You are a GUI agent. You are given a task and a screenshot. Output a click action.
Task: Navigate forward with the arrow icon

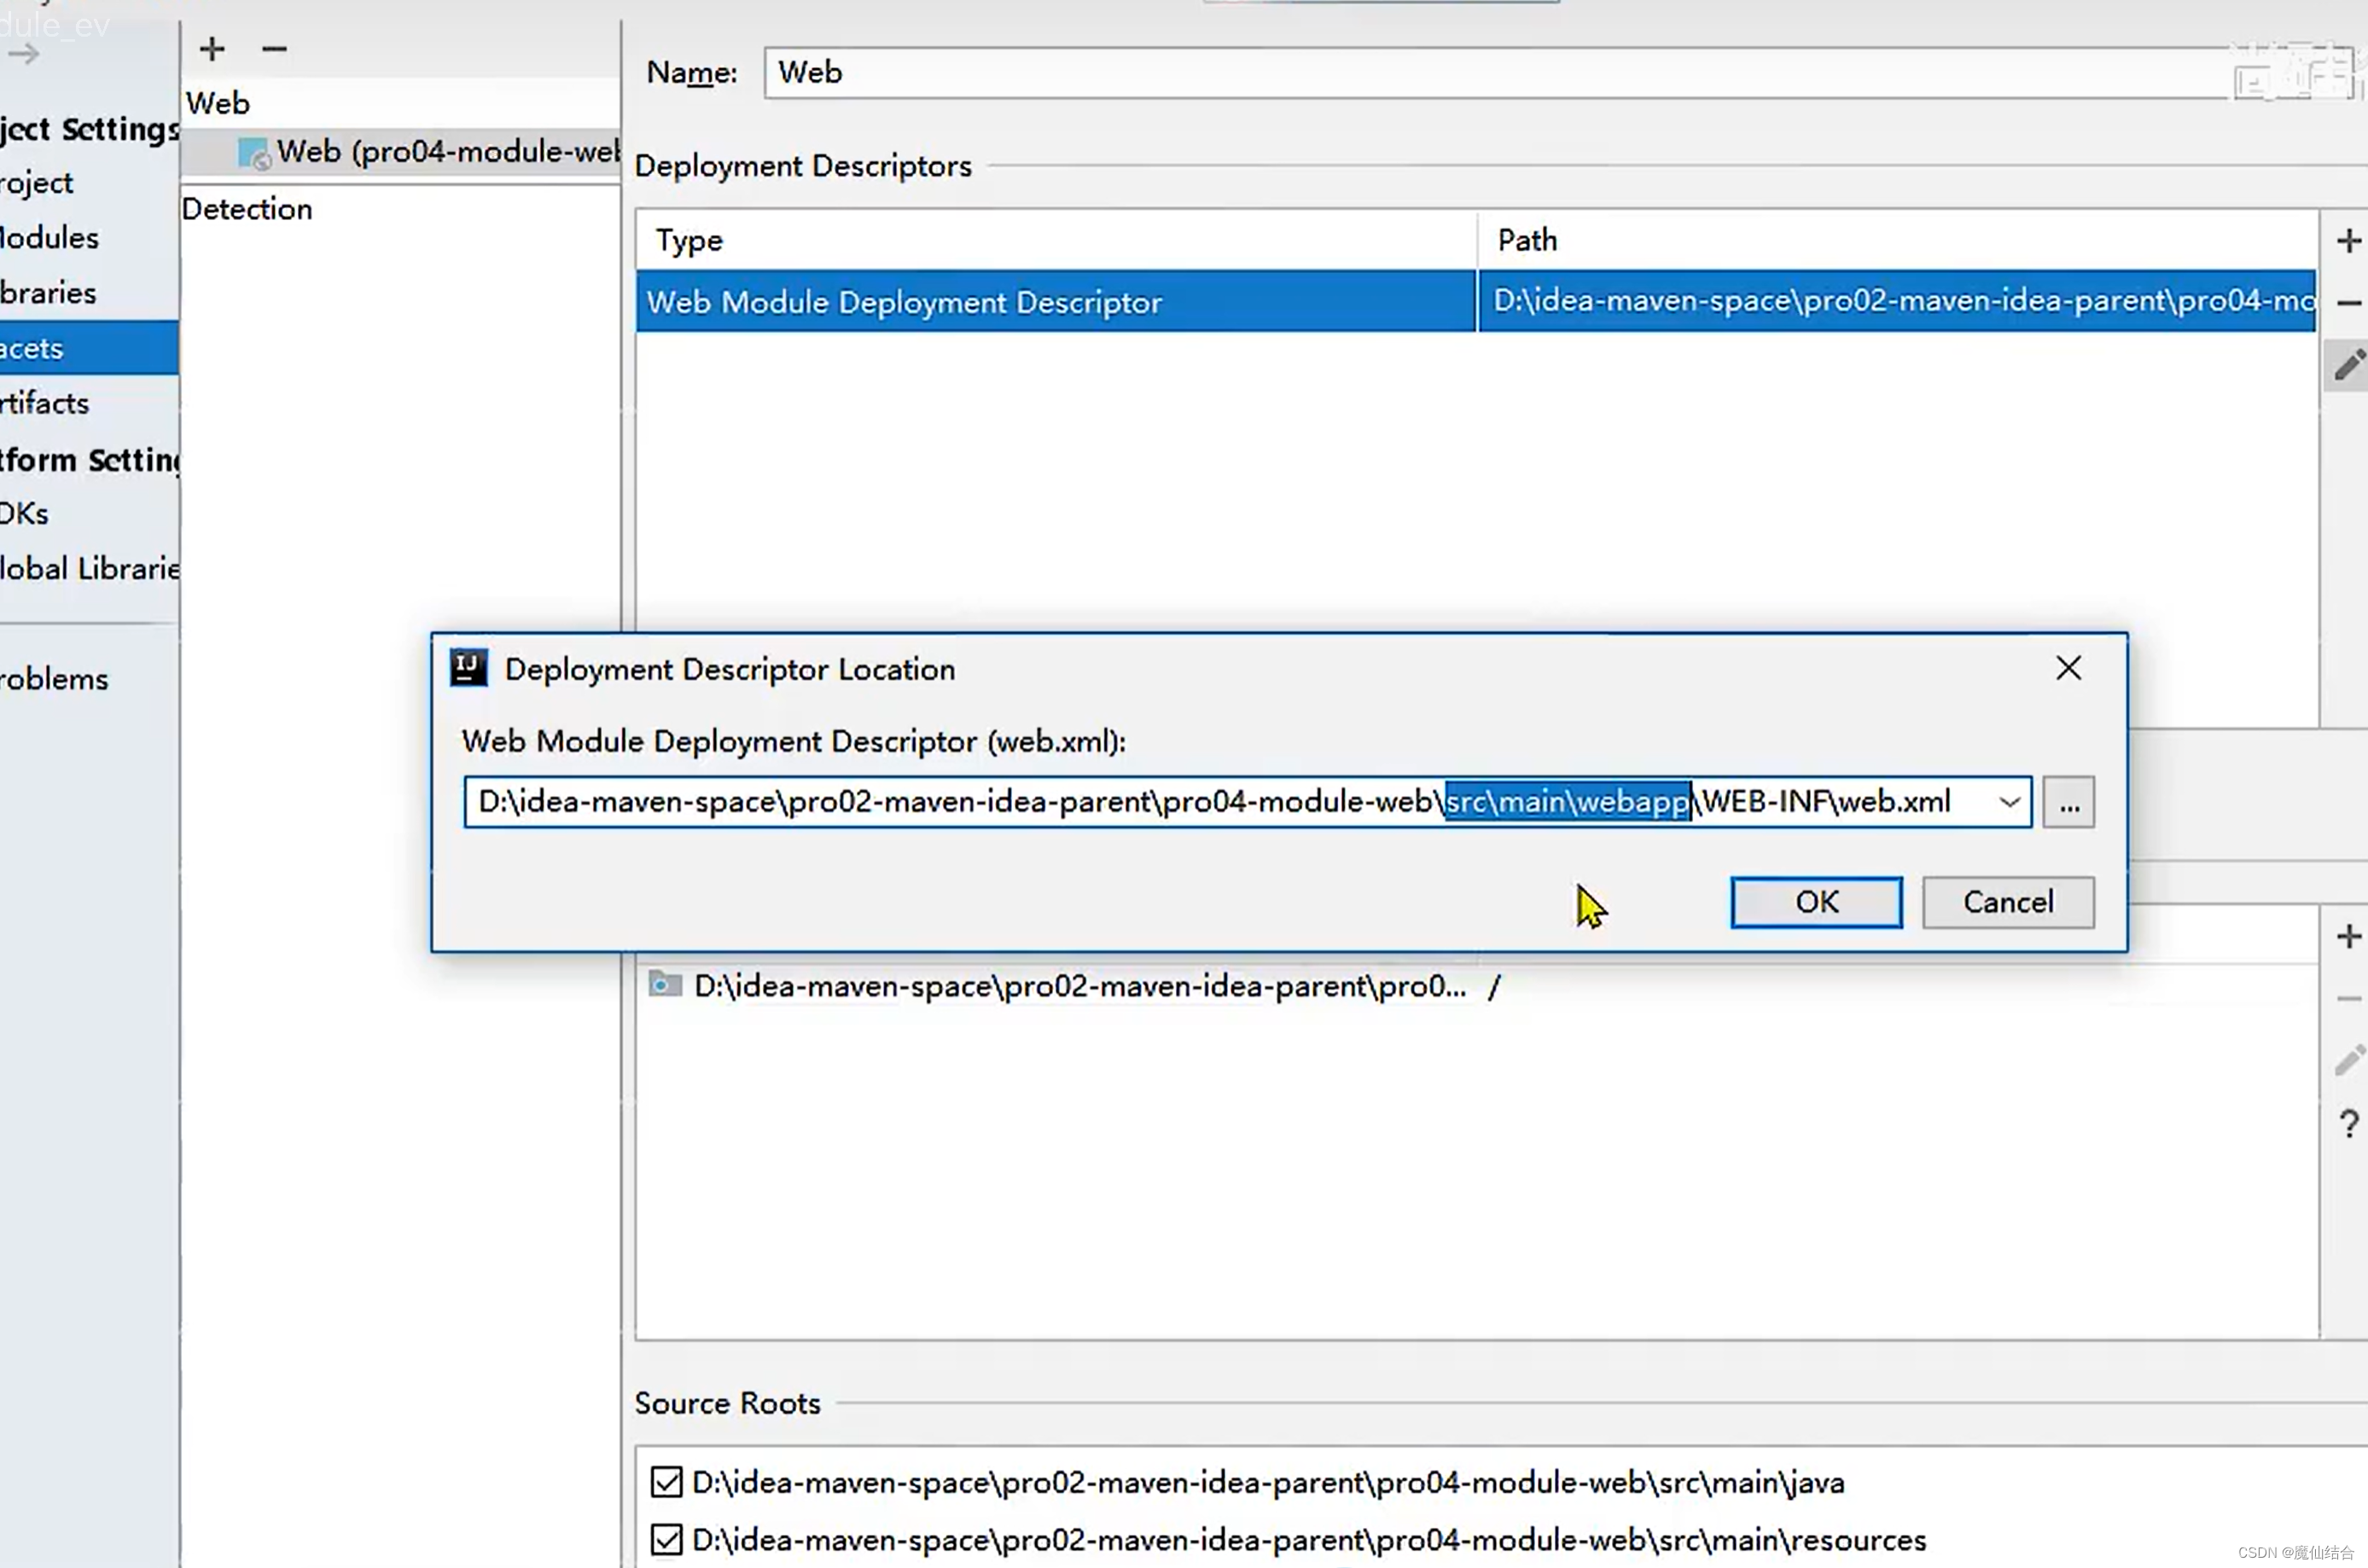pyautogui.click(x=24, y=54)
